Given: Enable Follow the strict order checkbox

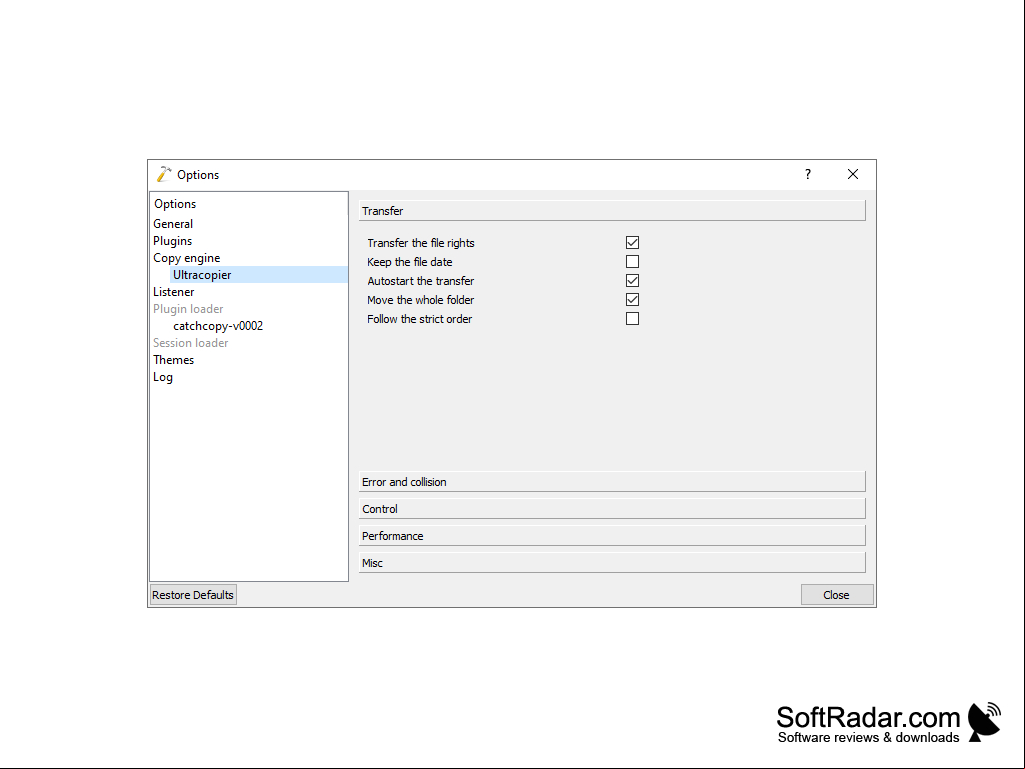Looking at the screenshot, I should (632, 318).
